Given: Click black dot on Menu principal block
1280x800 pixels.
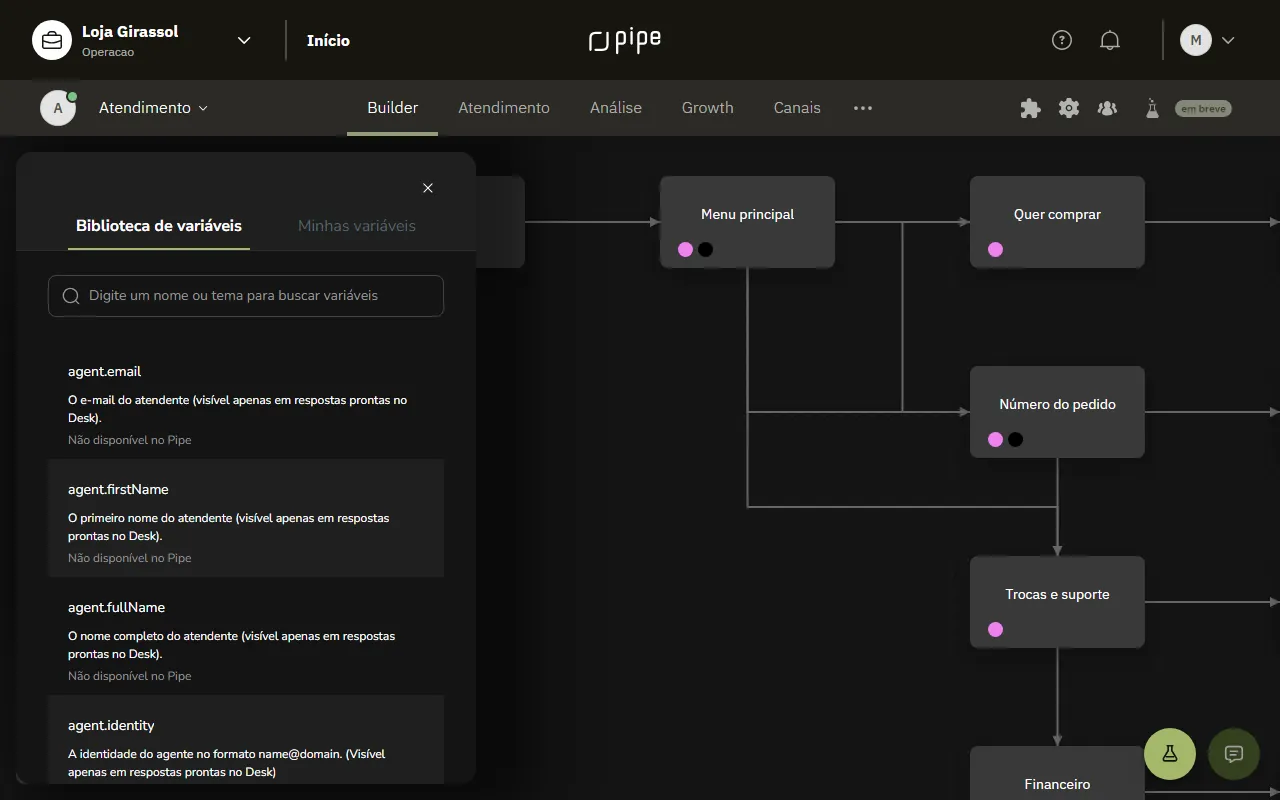Looking at the screenshot, I should point(705,249).
